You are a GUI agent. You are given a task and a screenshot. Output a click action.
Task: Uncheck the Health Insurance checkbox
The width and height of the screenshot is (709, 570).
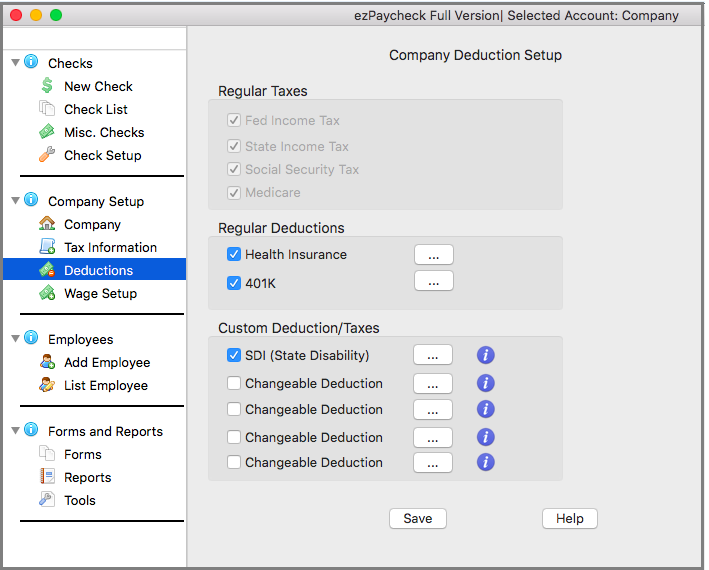(234, 255)
